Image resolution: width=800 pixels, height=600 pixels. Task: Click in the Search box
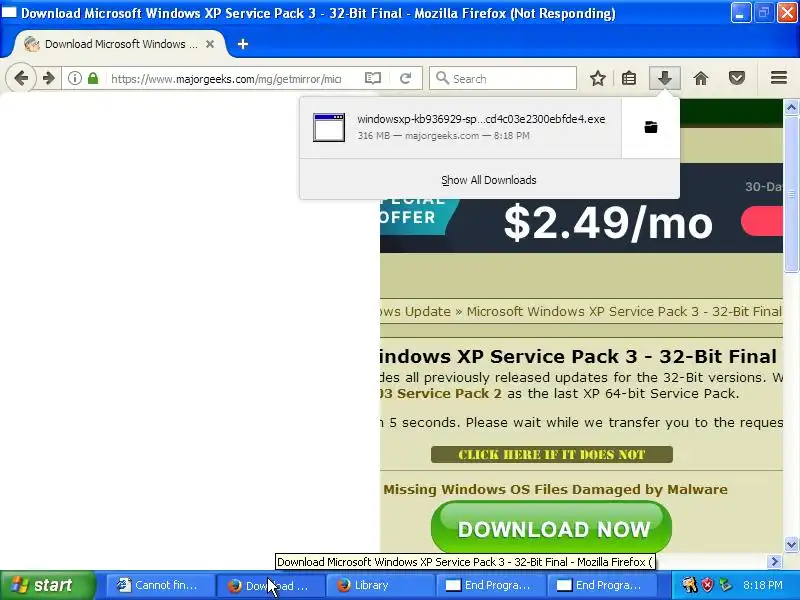503,79
